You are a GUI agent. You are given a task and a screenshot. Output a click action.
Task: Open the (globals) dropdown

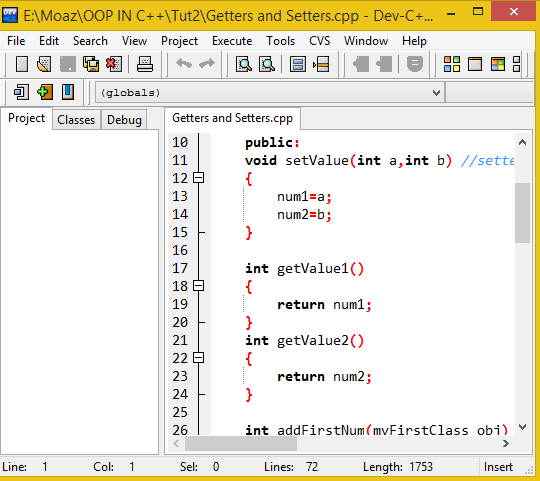click(270, 93)
